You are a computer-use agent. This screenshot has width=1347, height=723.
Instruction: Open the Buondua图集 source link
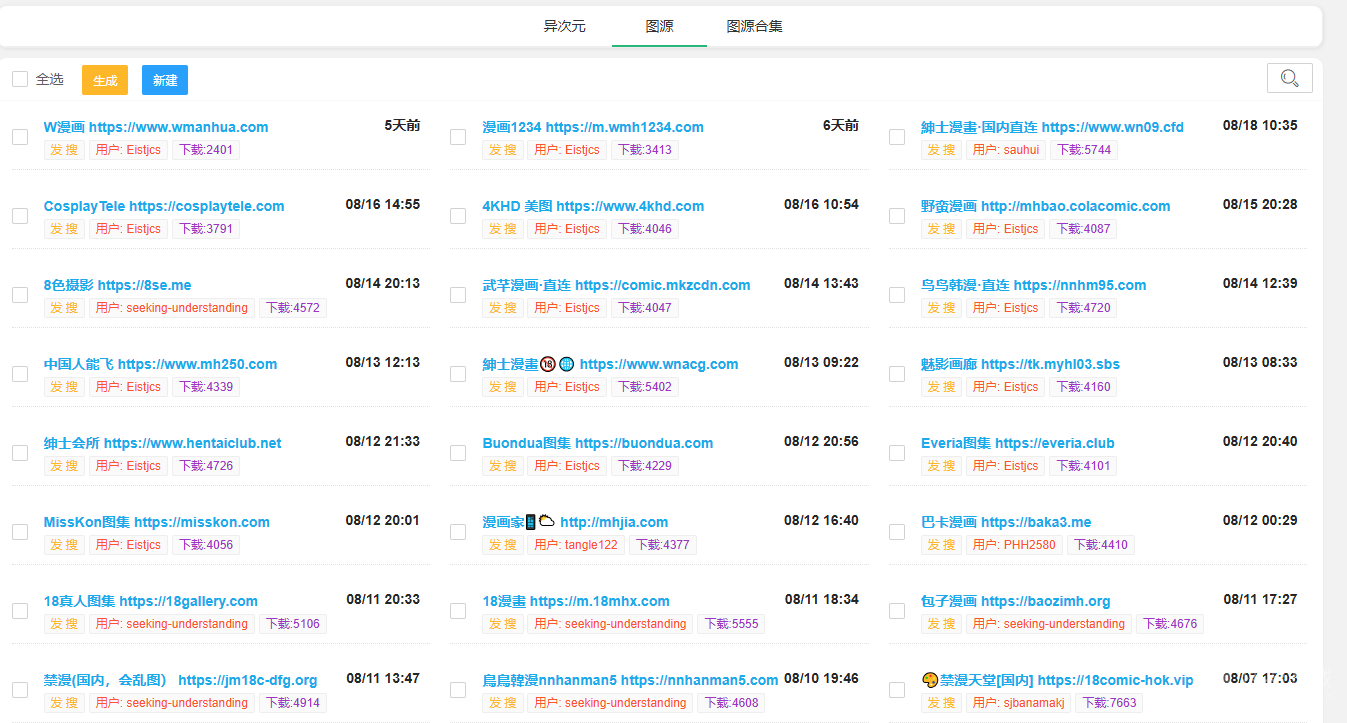point(598,443)
